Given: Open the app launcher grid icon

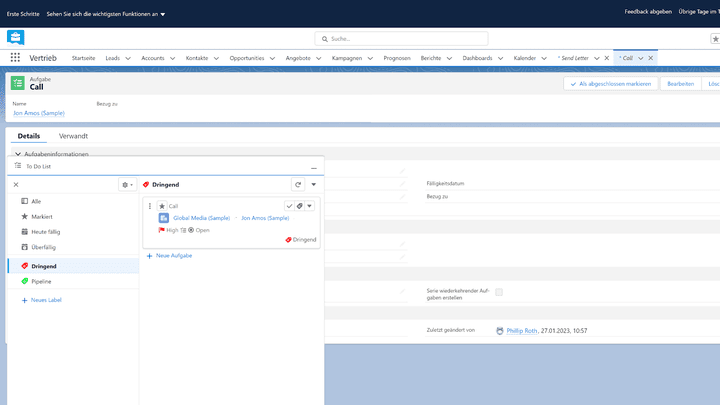Looking at the screenshot, I should click(16, 59).
